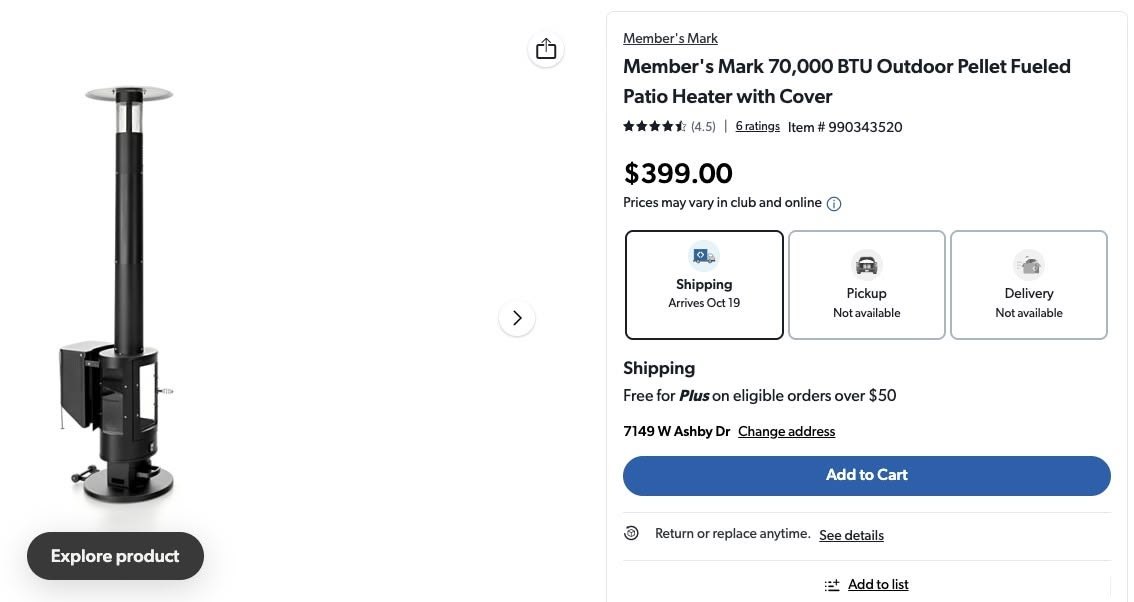Click the share icon above the product image

coord(546,49)
